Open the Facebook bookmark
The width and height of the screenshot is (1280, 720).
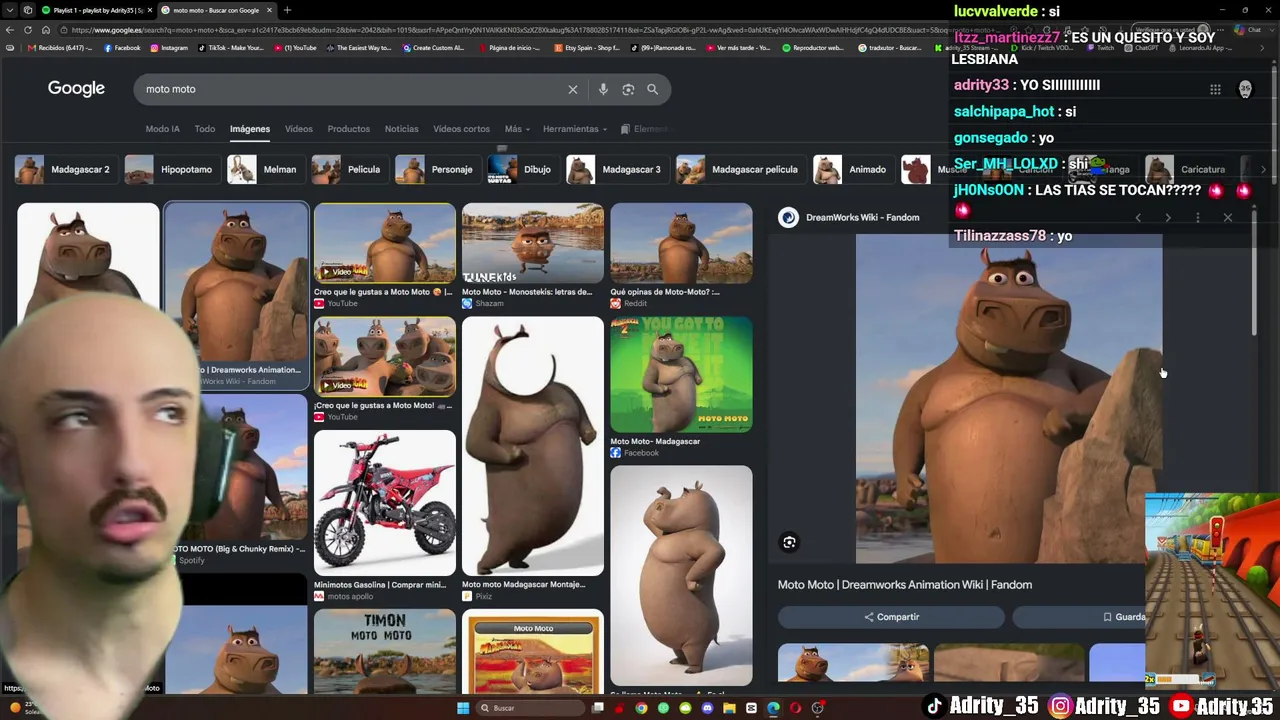pos(122,48)
